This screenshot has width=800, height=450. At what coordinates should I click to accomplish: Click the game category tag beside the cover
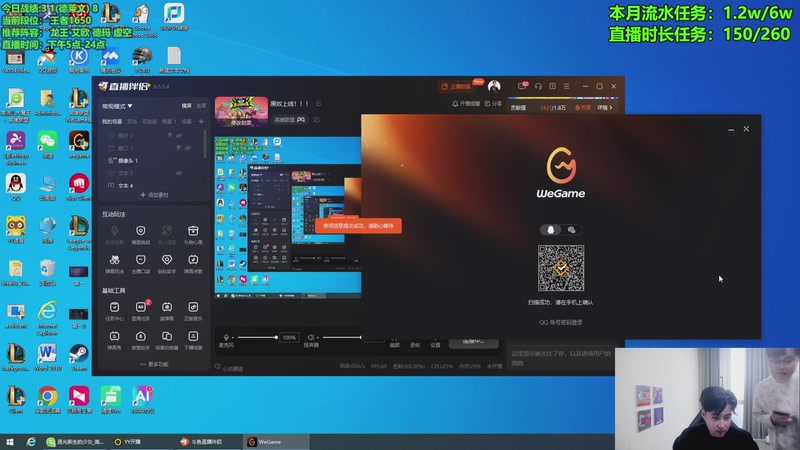[289, 119]
